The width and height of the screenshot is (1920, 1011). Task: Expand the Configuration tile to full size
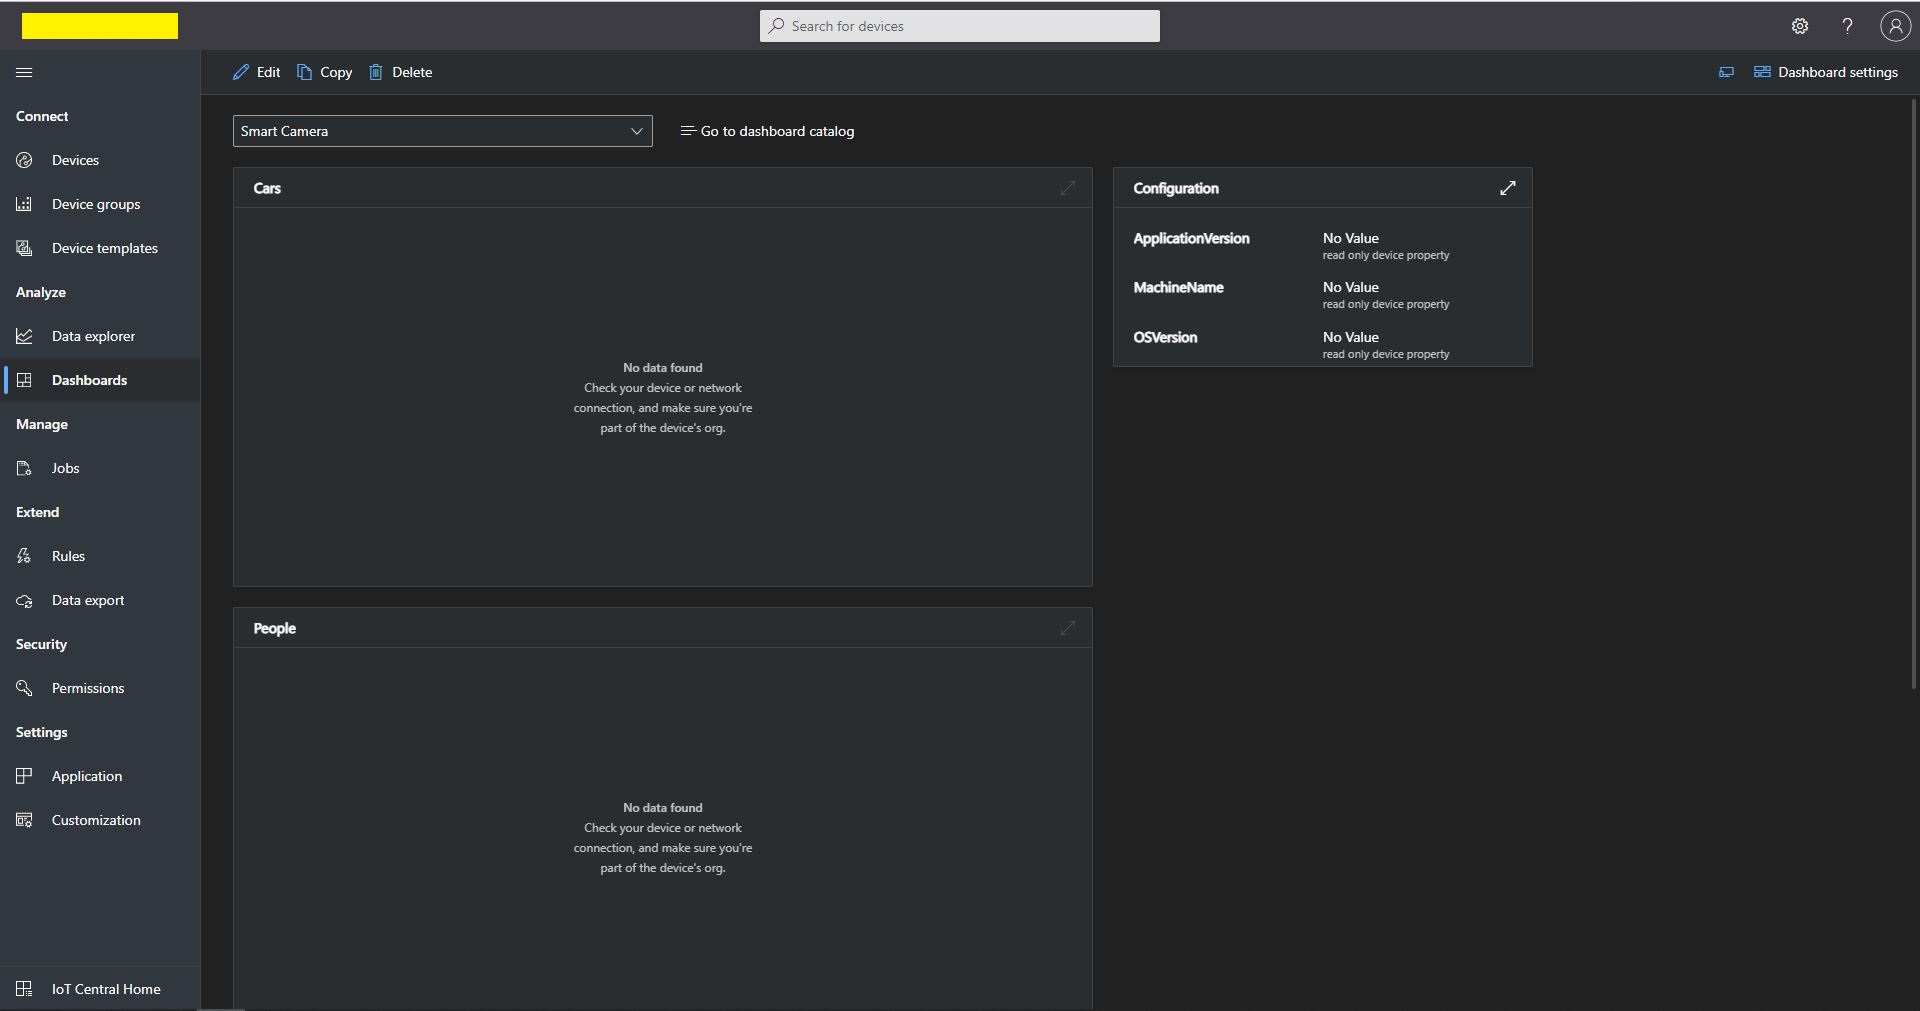pyautogui.click(x=1507, y=188)
